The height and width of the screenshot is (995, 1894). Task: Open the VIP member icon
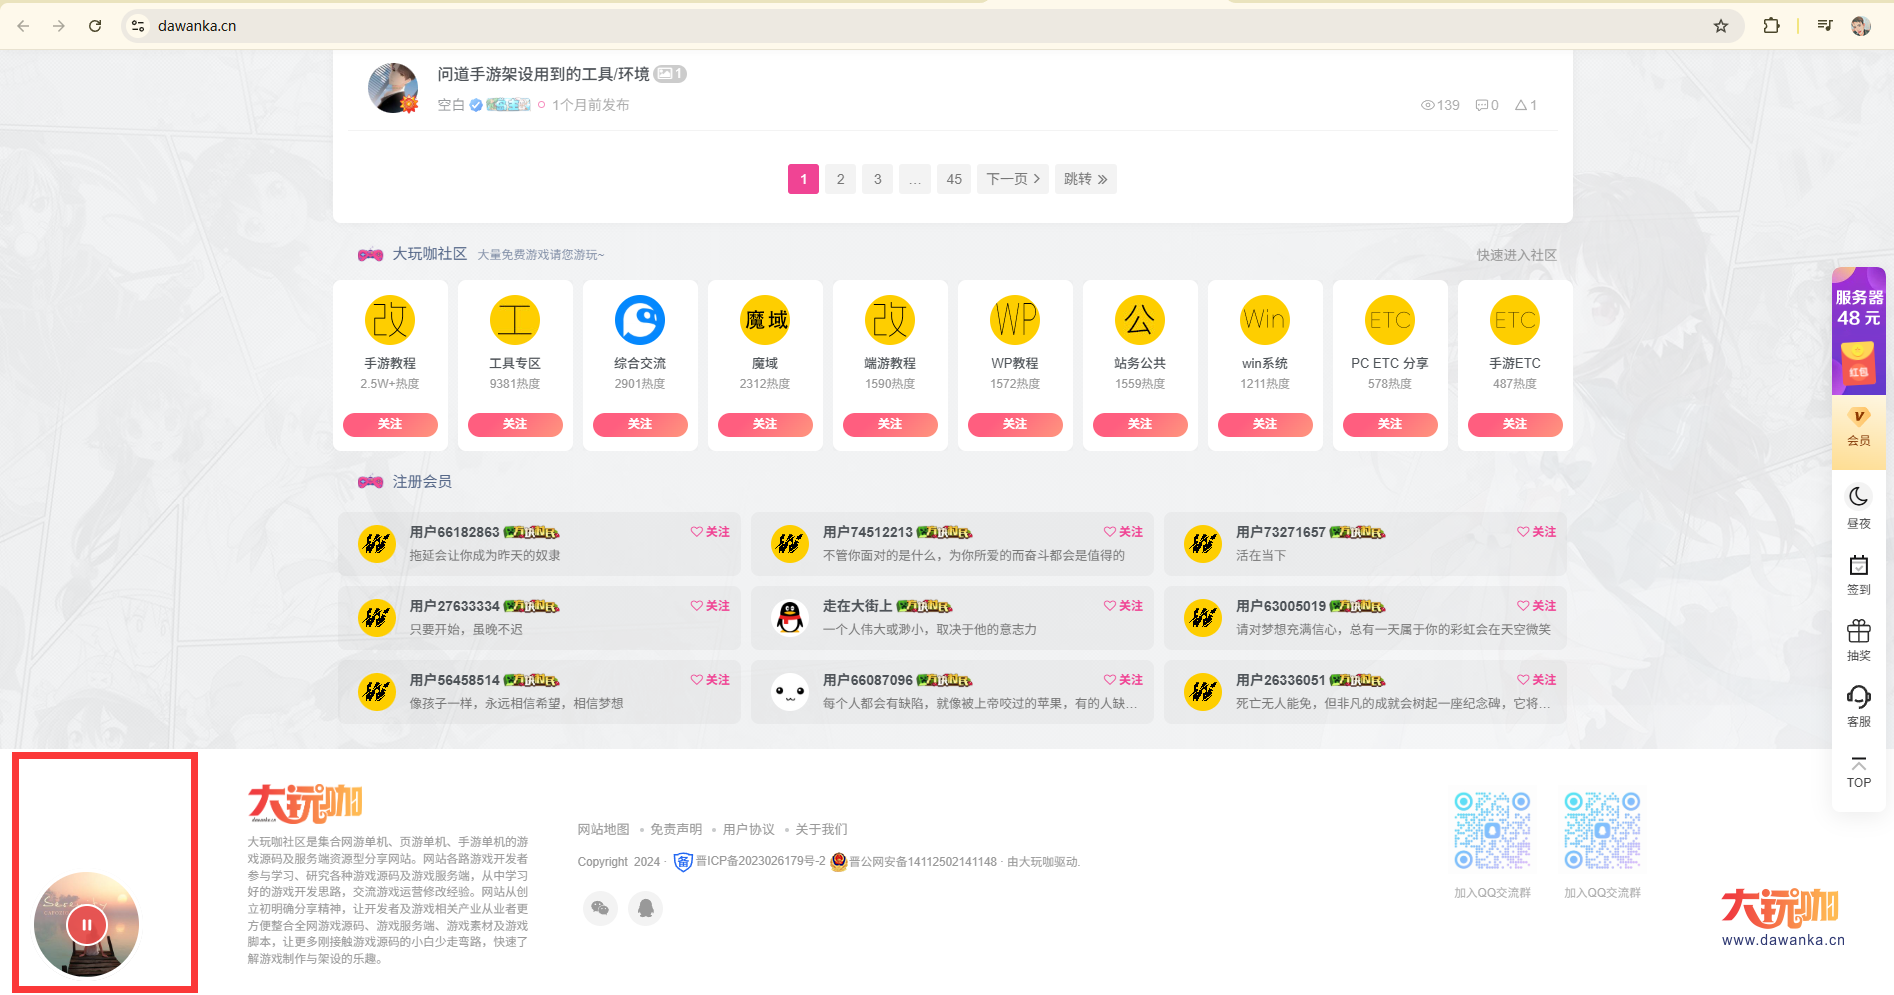(x=1858, y=417)
